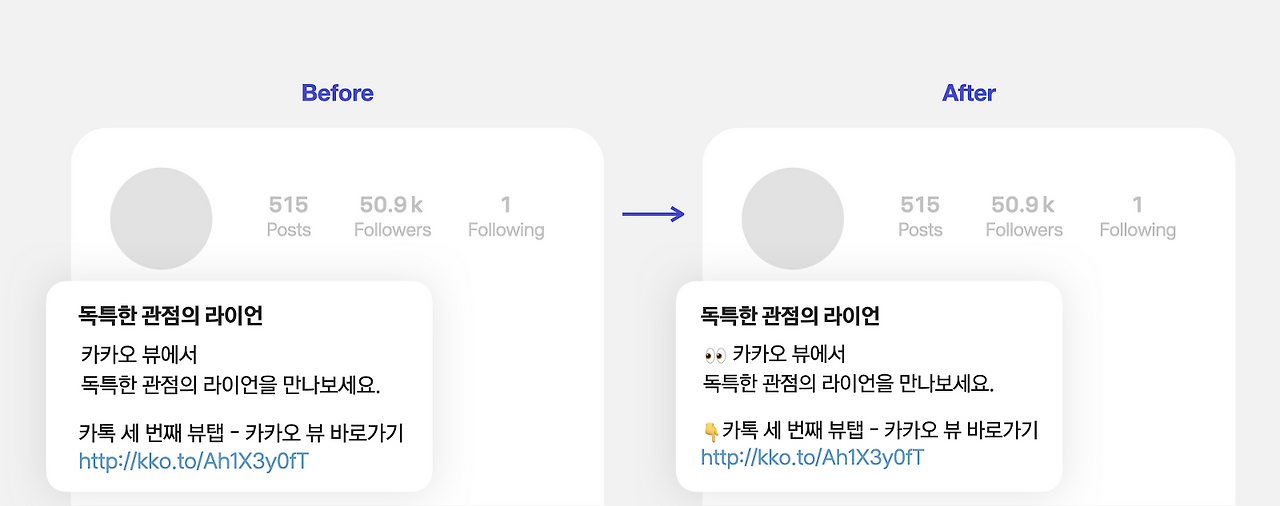This screenshot has height=506, width=1280.
Task: Select the After heading label
Action: pyautogui.click(x=969, y=93)
